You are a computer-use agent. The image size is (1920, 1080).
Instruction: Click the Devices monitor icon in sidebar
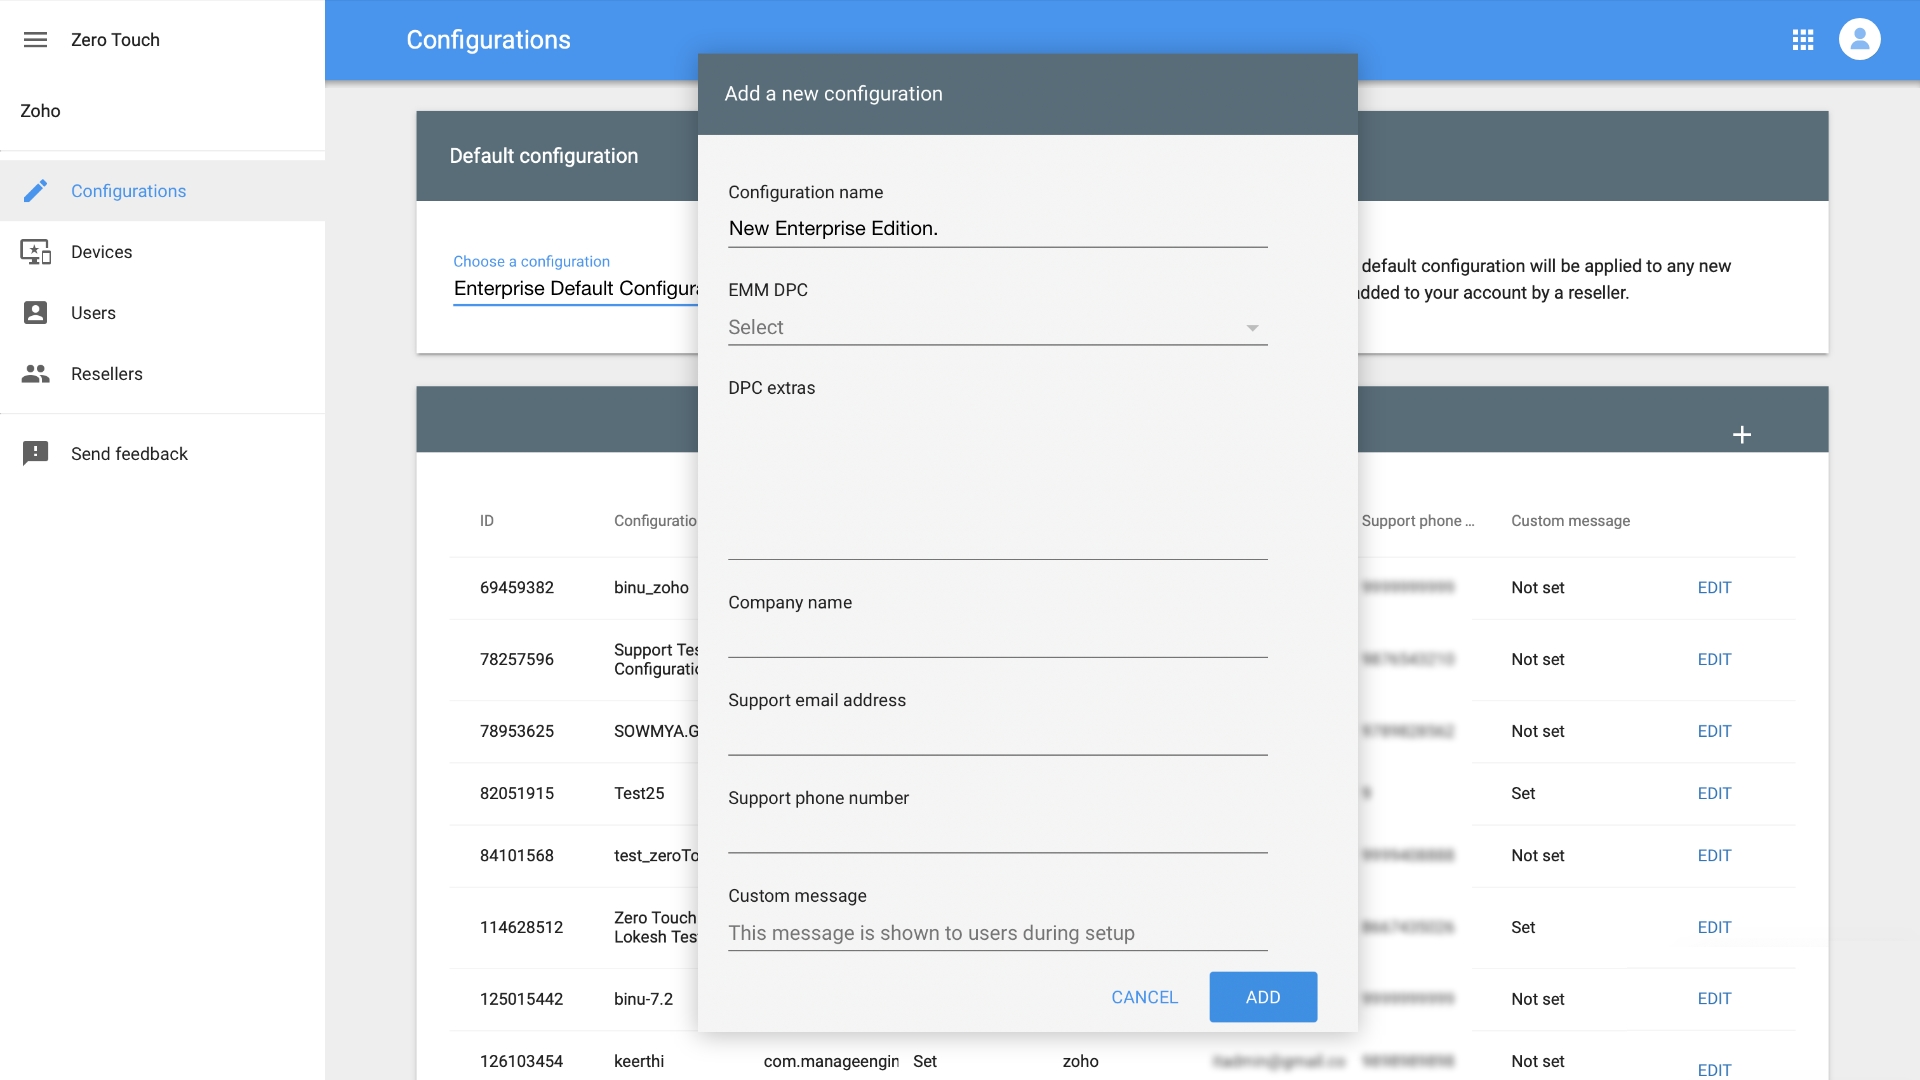pos(35,252)
